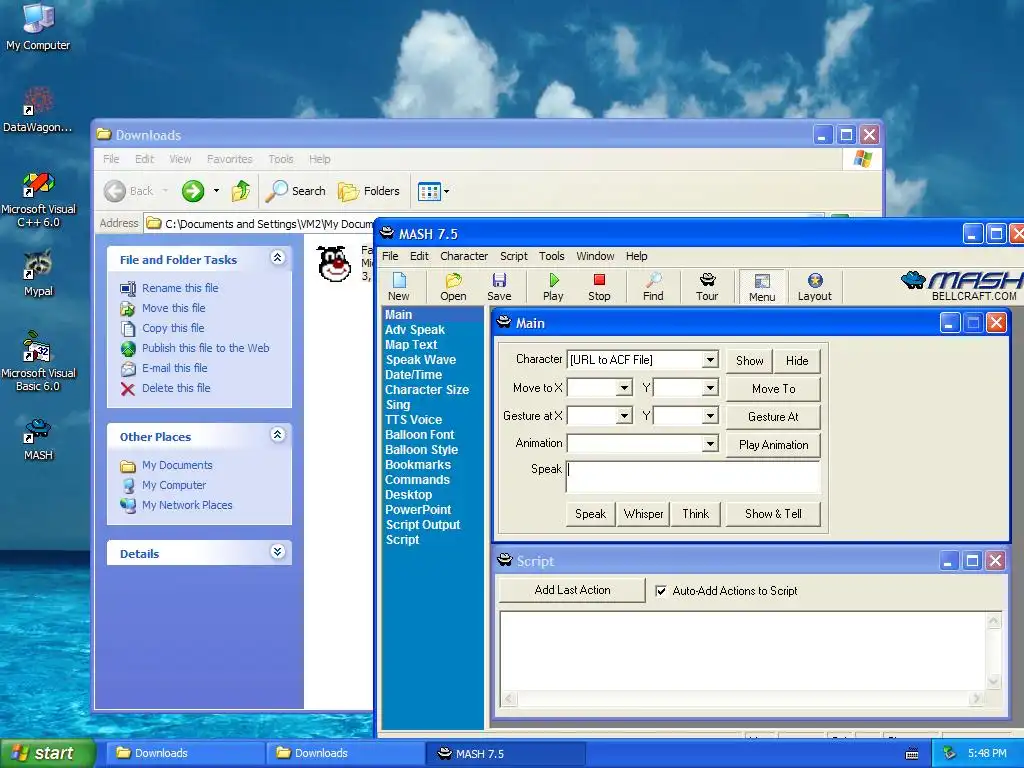The image size is (1024, 768).
Task: Click the MASH Bellcraft.com logo
Action: (x=963, y=285)
